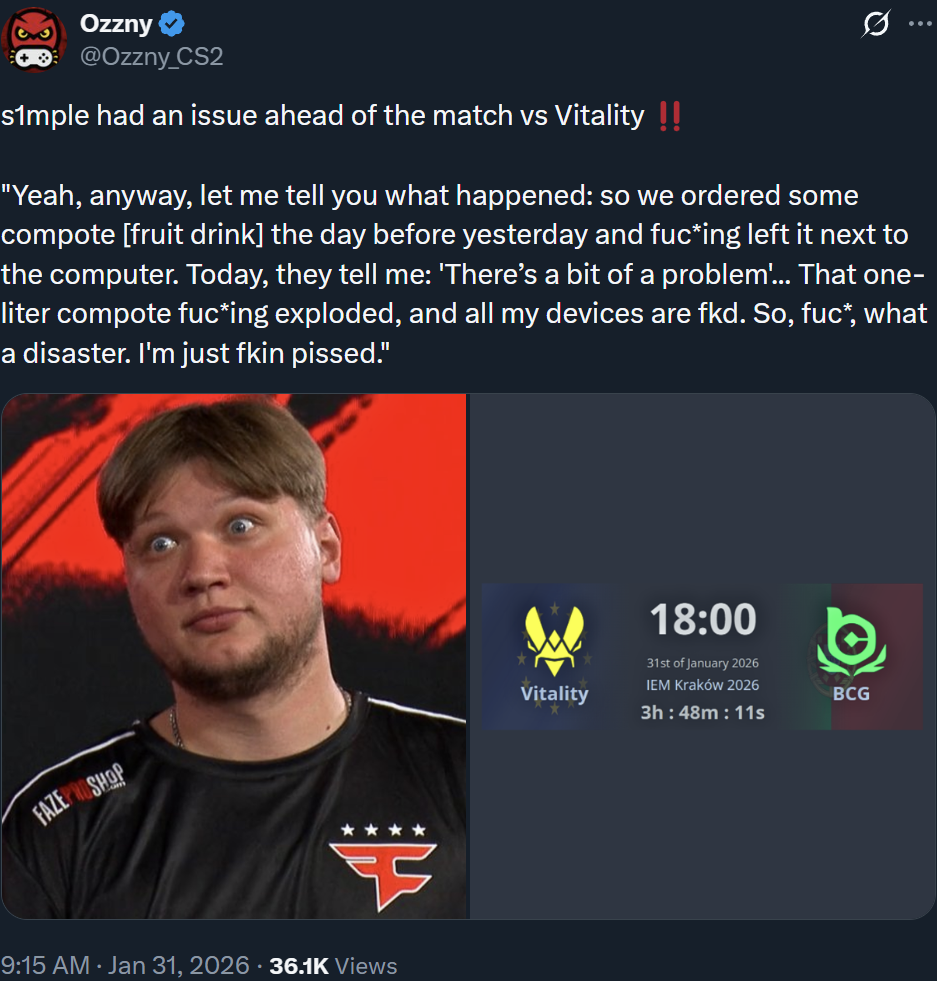
Task: Click the Vitality bee logo
Action: [x=554, y=640]
